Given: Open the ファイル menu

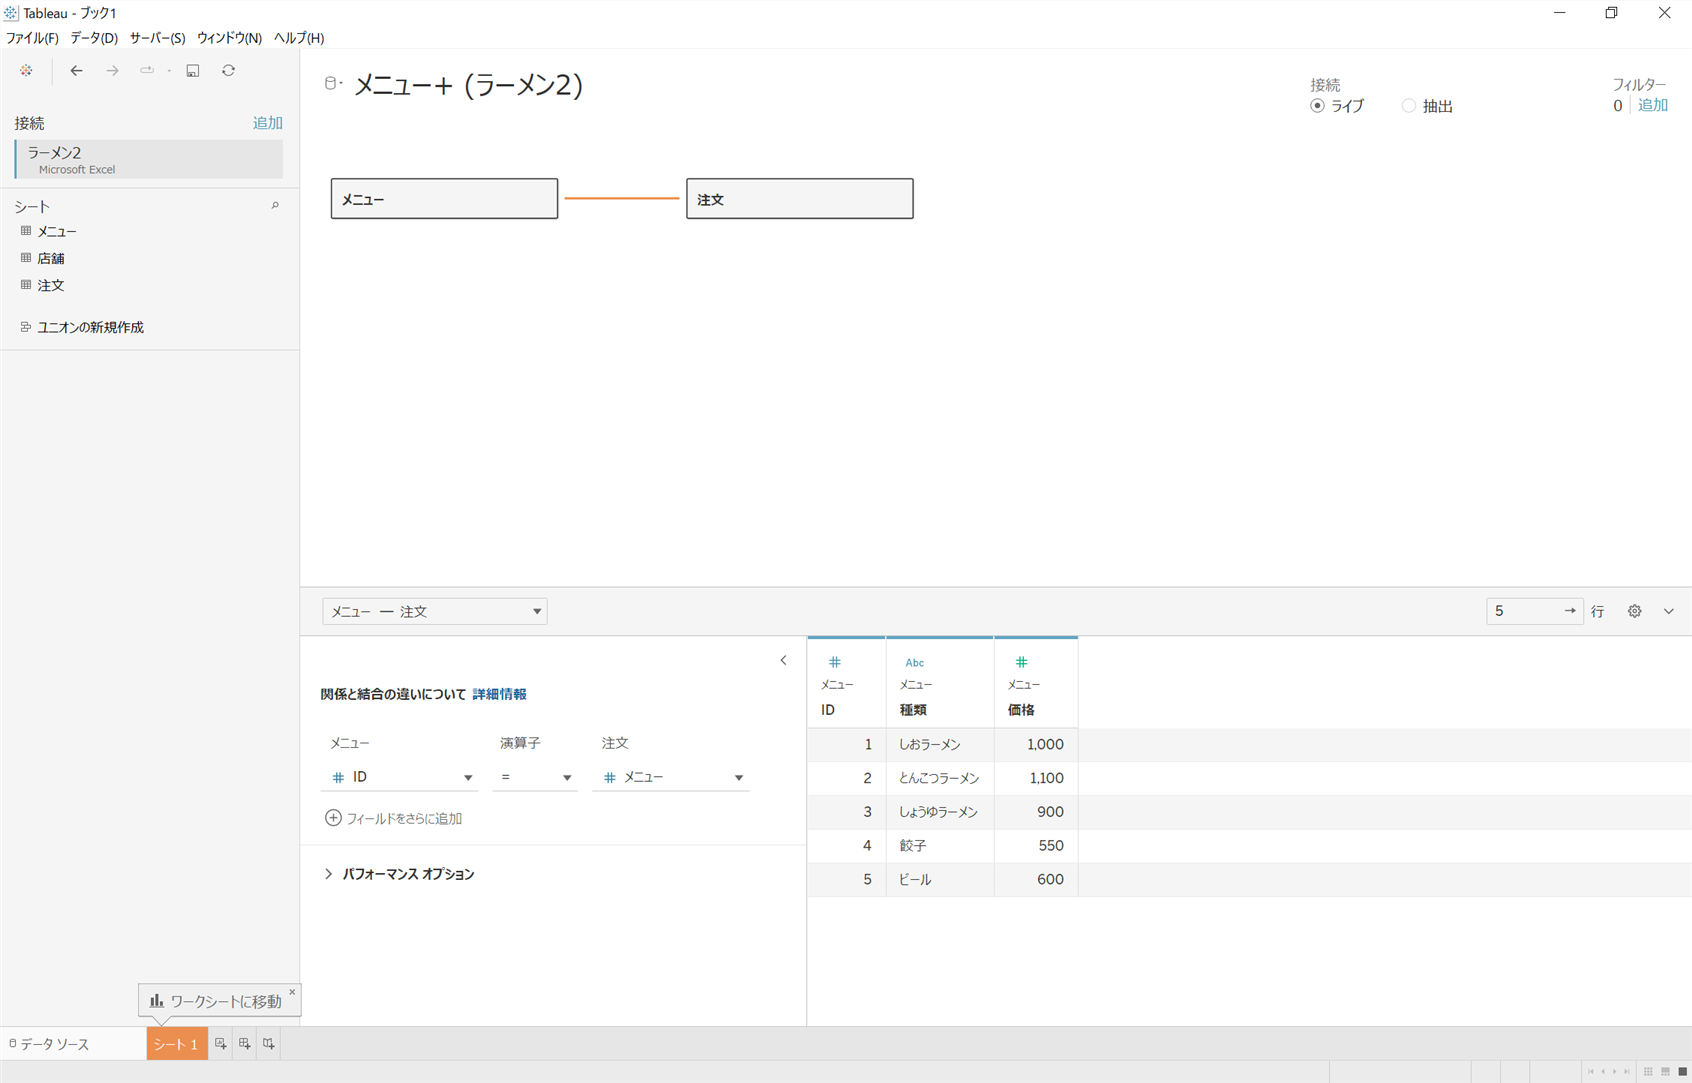Looking at the screenshot, I should click(31, 38).
